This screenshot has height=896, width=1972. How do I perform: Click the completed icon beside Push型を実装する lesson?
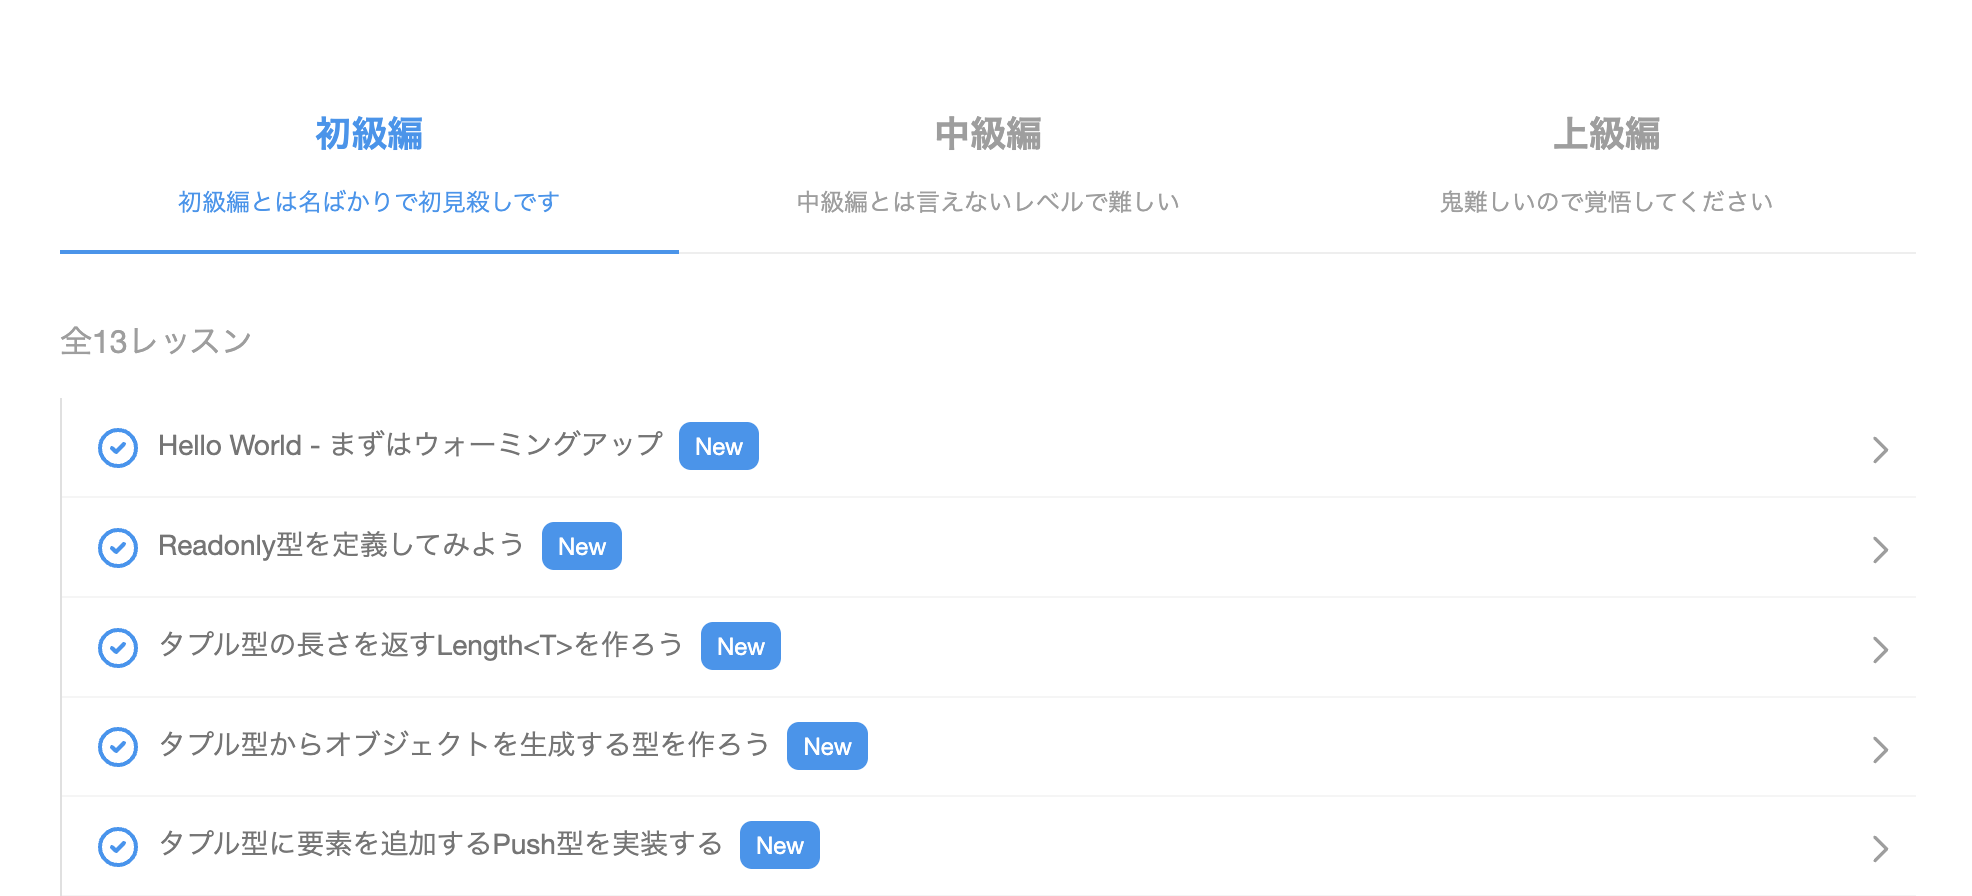117,846
